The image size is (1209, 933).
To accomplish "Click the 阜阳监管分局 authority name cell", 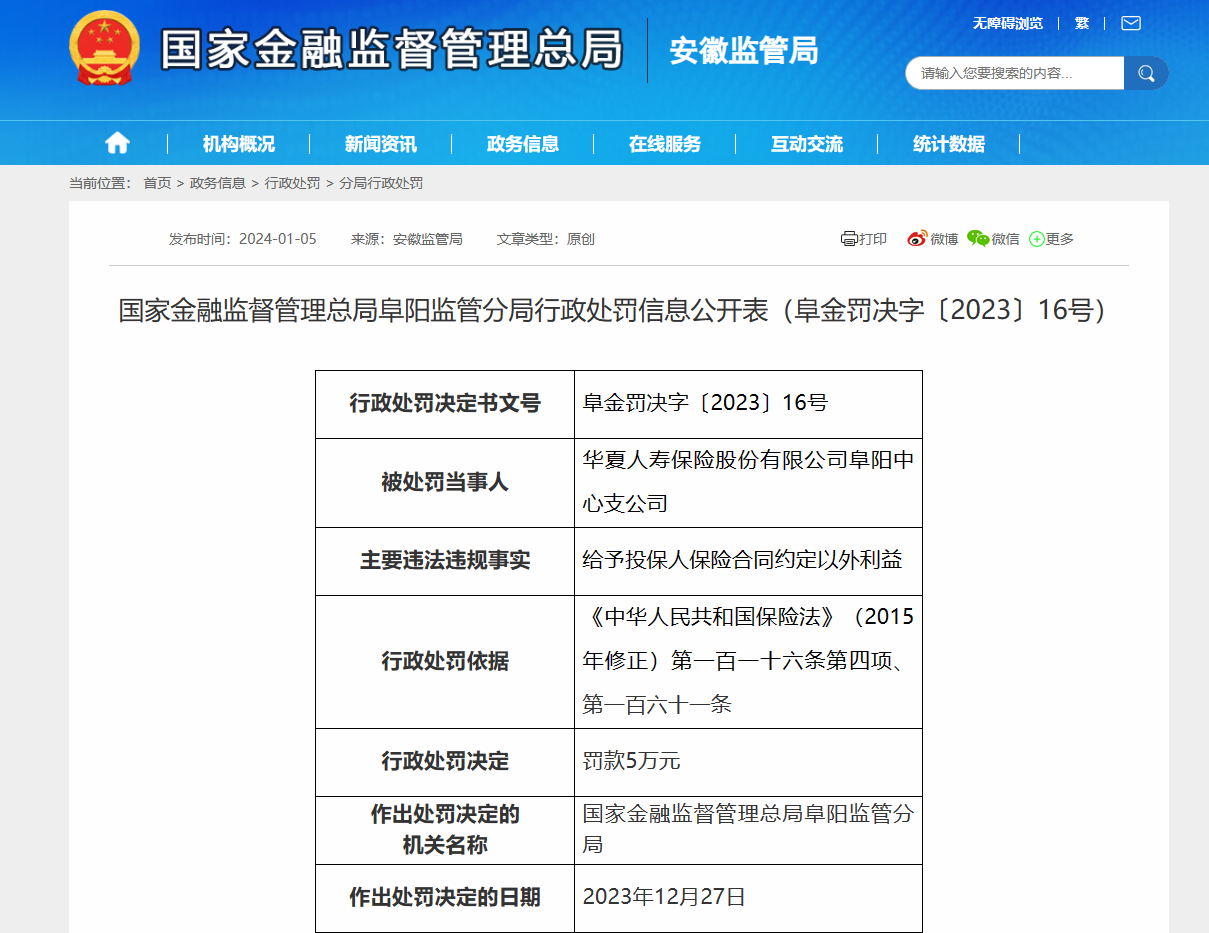I will [x=748, y=830].
